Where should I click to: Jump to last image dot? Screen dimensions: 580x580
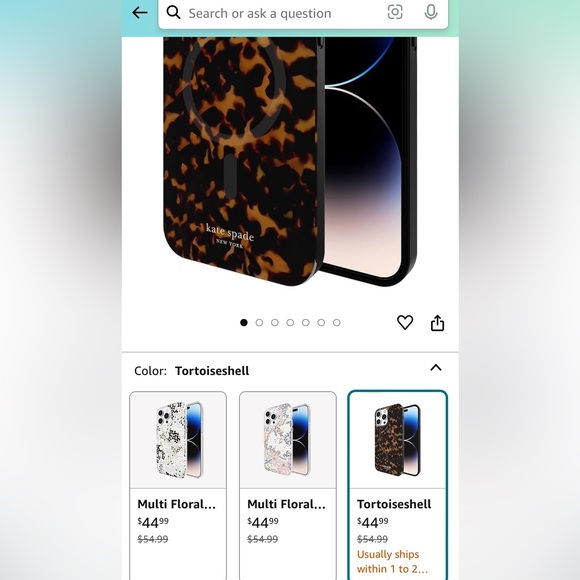coord(337,323)
